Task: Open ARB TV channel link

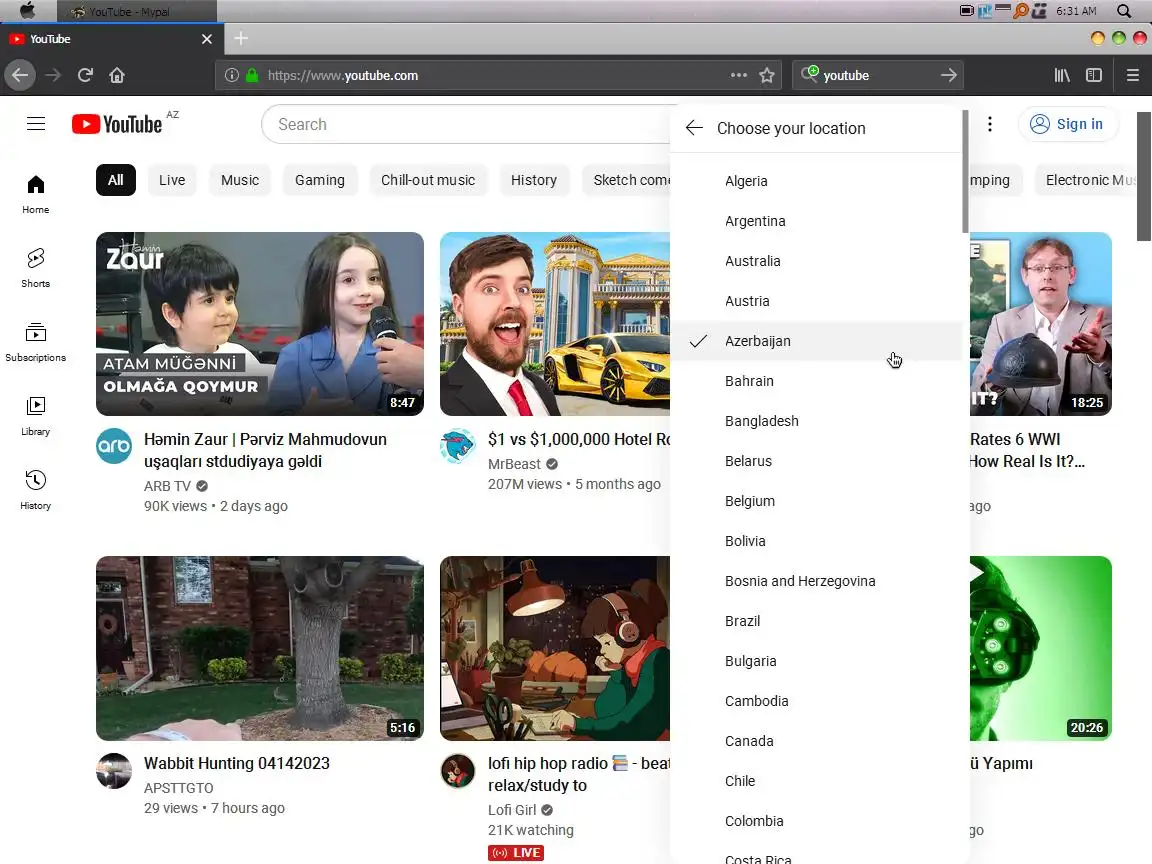Action: pyautogui.click(x=168, y=486)
